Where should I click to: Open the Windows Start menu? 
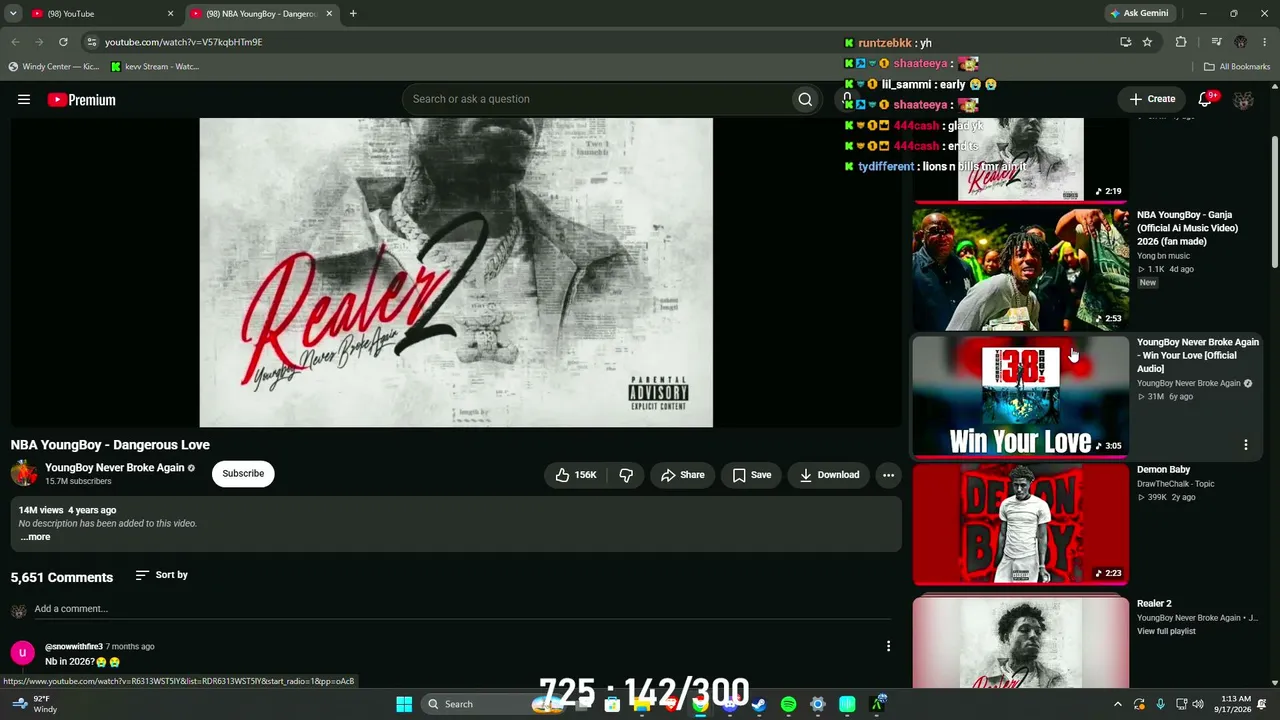coord(404,704)
